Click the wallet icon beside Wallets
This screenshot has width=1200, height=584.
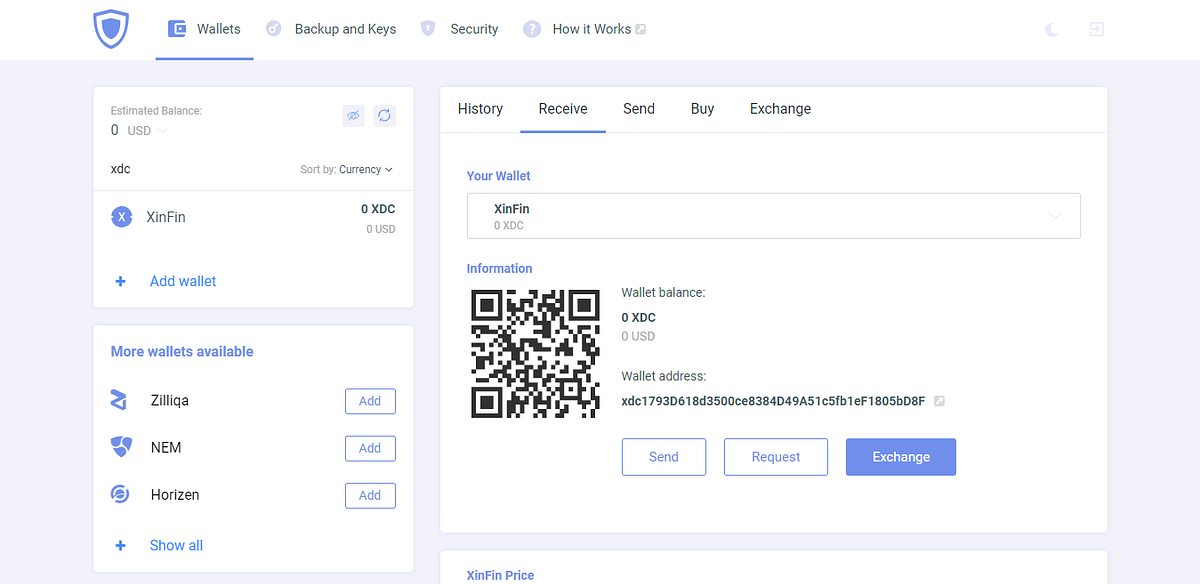tap(177, 29)
